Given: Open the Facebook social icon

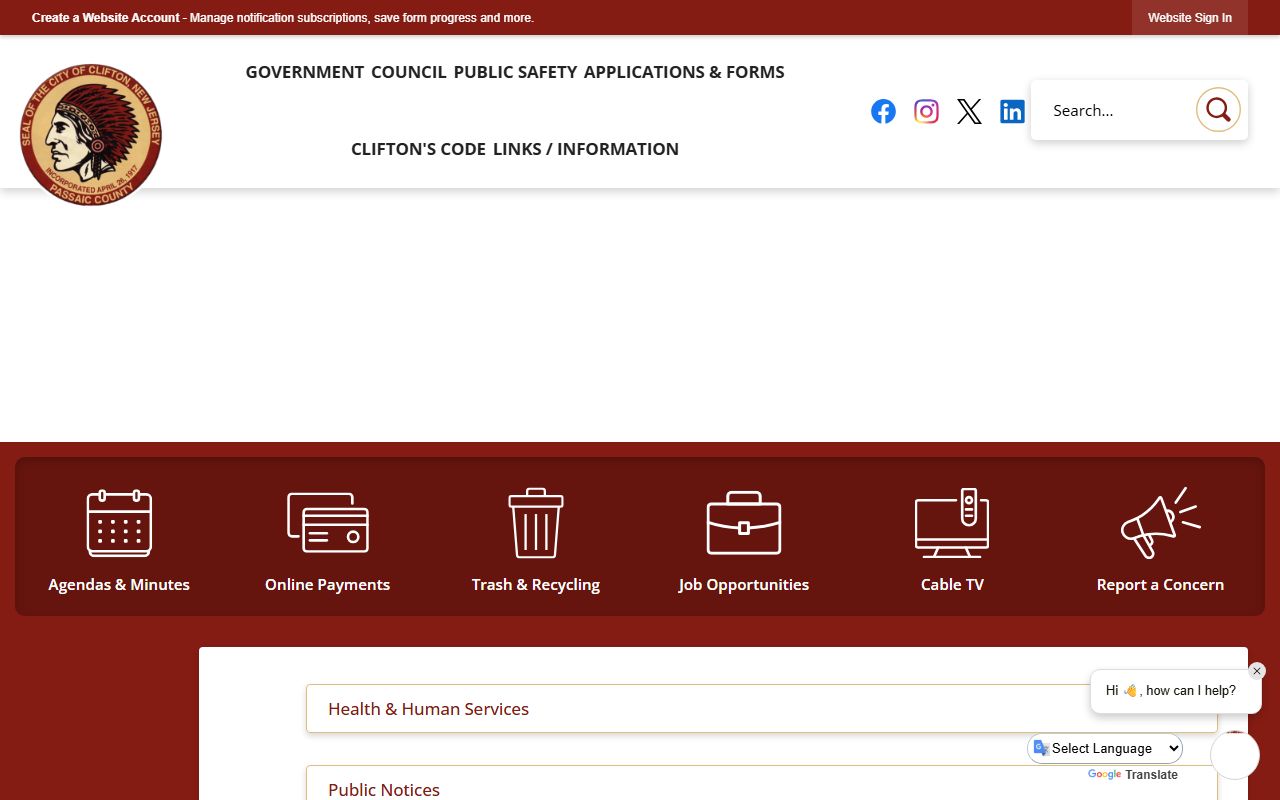Looking at the screenshot, I should [883, 111].
